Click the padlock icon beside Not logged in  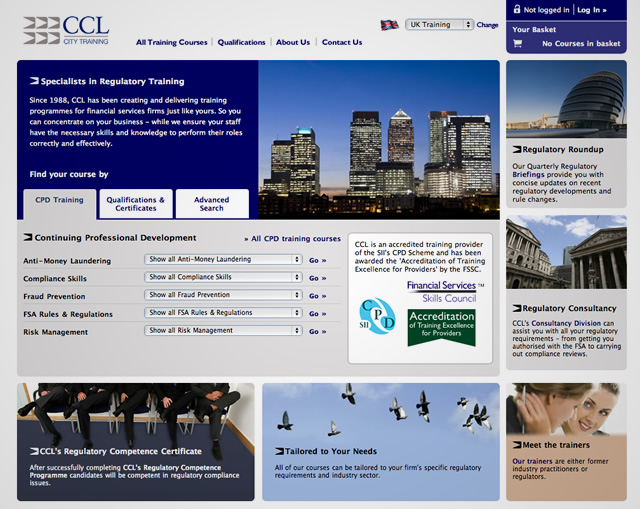point(517,9)
